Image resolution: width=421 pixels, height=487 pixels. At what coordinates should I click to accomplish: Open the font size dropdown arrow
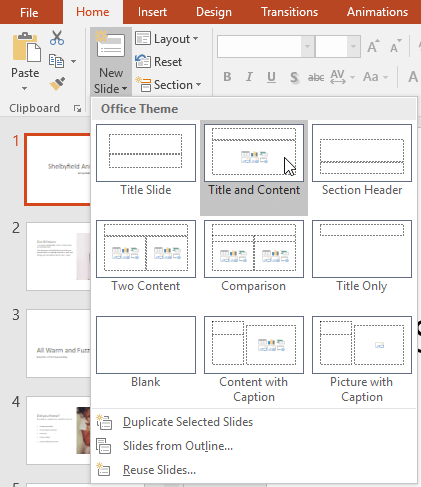click(354, 46)
